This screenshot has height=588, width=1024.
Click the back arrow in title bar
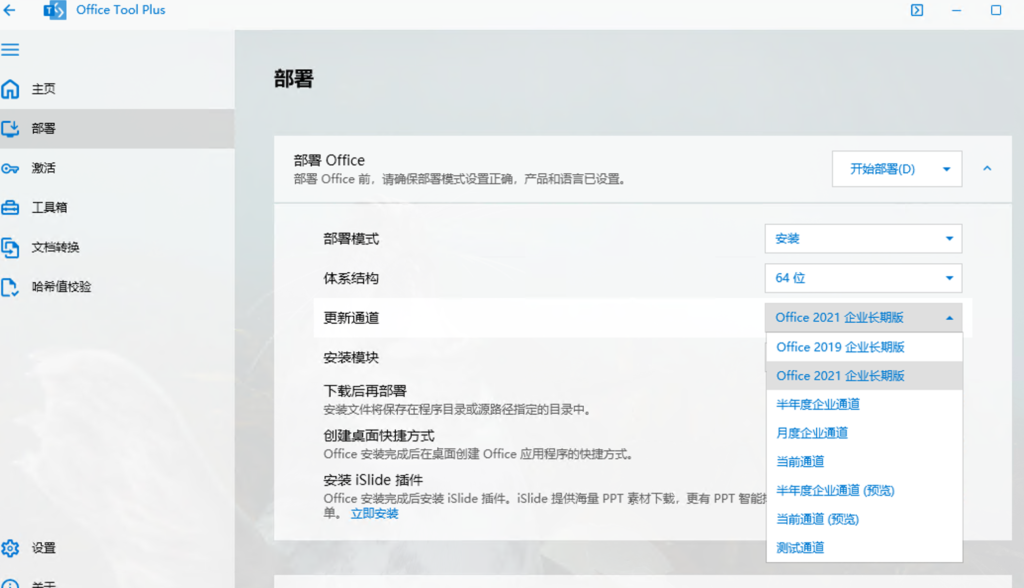(10, 10)
